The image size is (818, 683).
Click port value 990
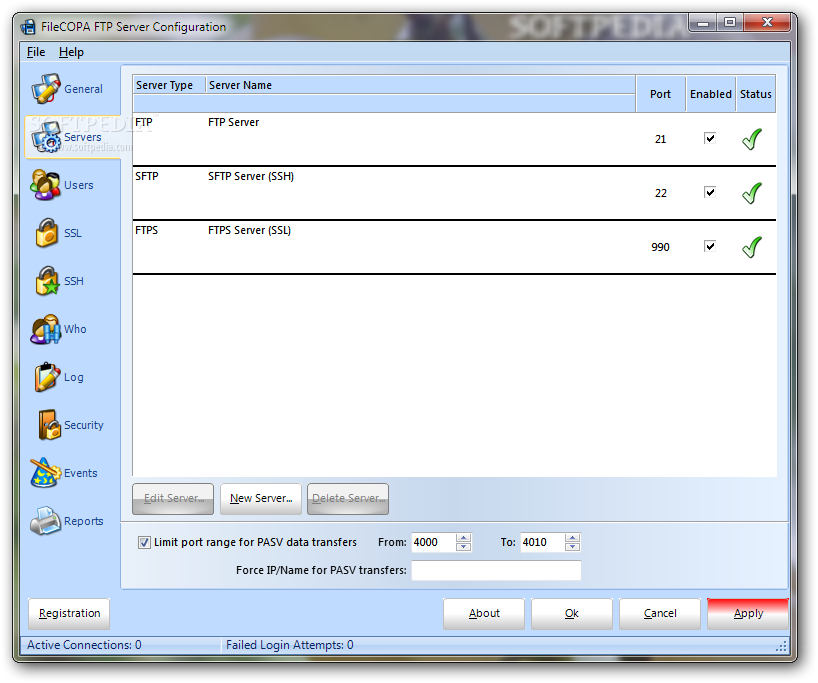660,247
